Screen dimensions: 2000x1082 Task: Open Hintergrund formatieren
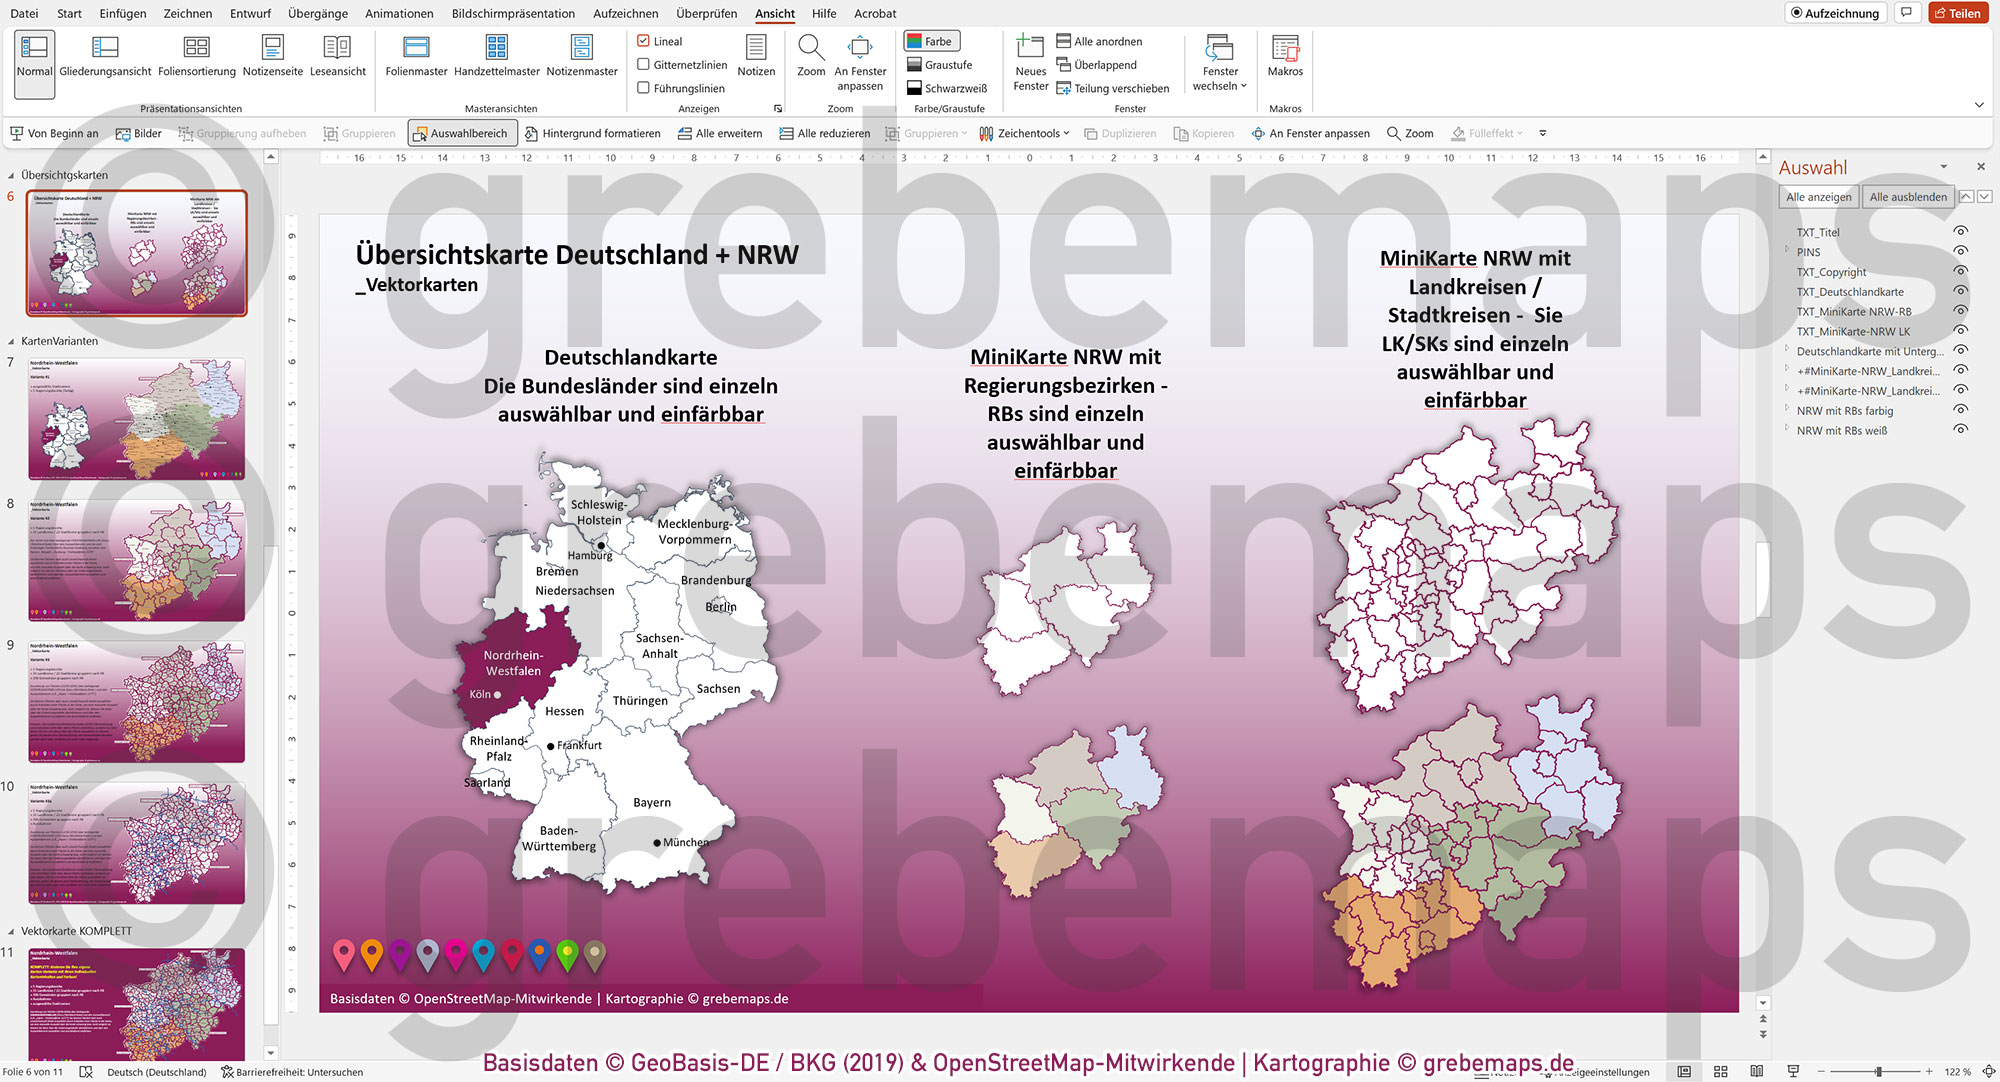coord(593,132)
